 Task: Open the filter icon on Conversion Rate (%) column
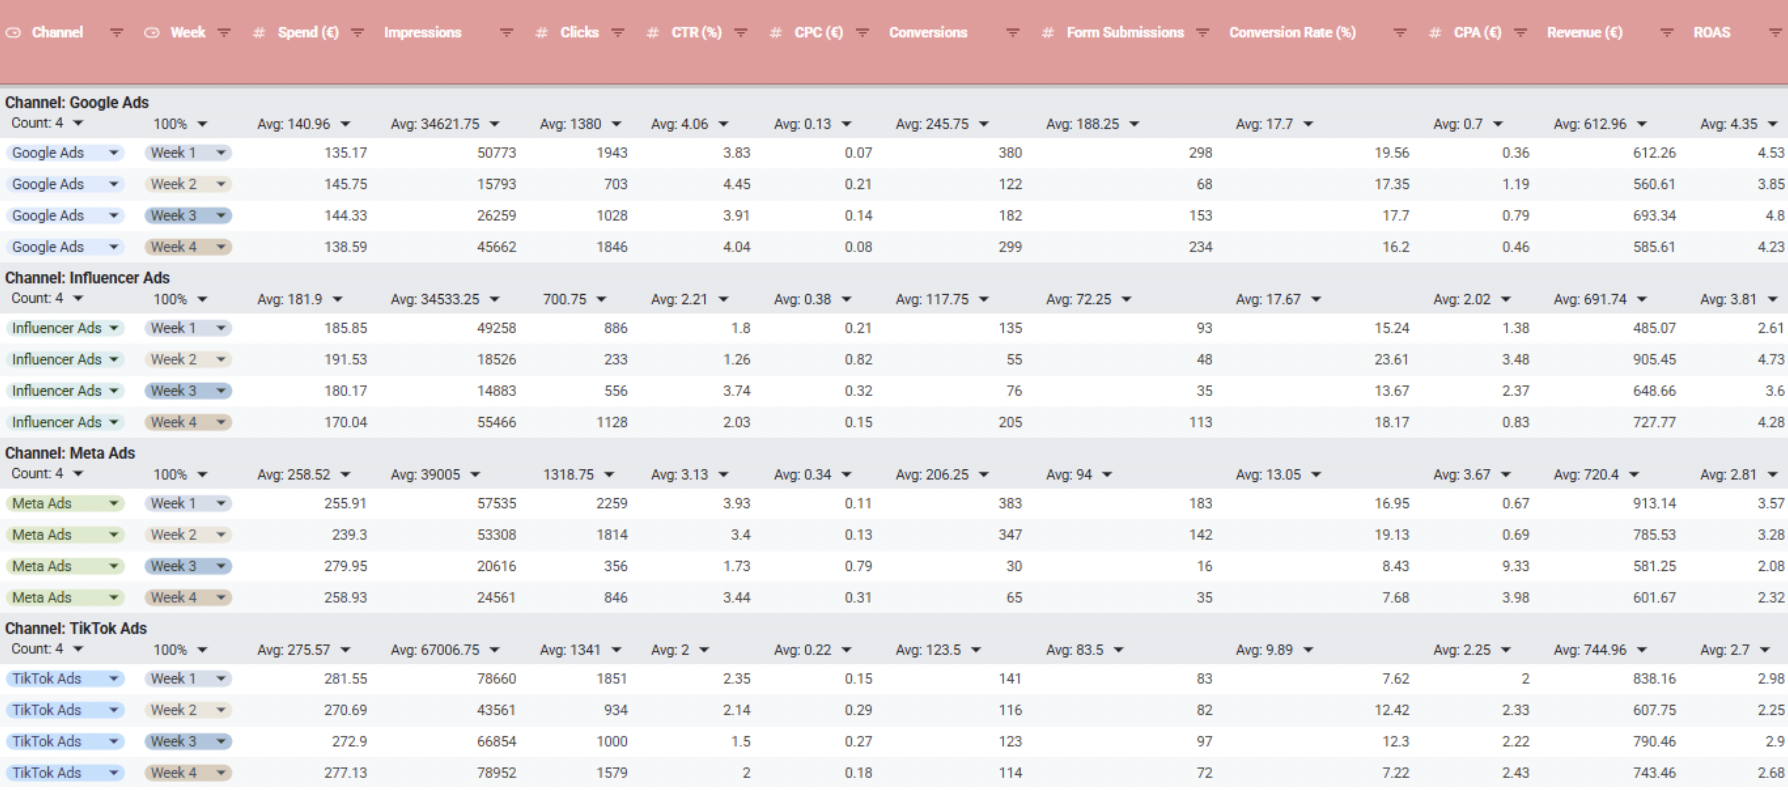point(1399,33)
